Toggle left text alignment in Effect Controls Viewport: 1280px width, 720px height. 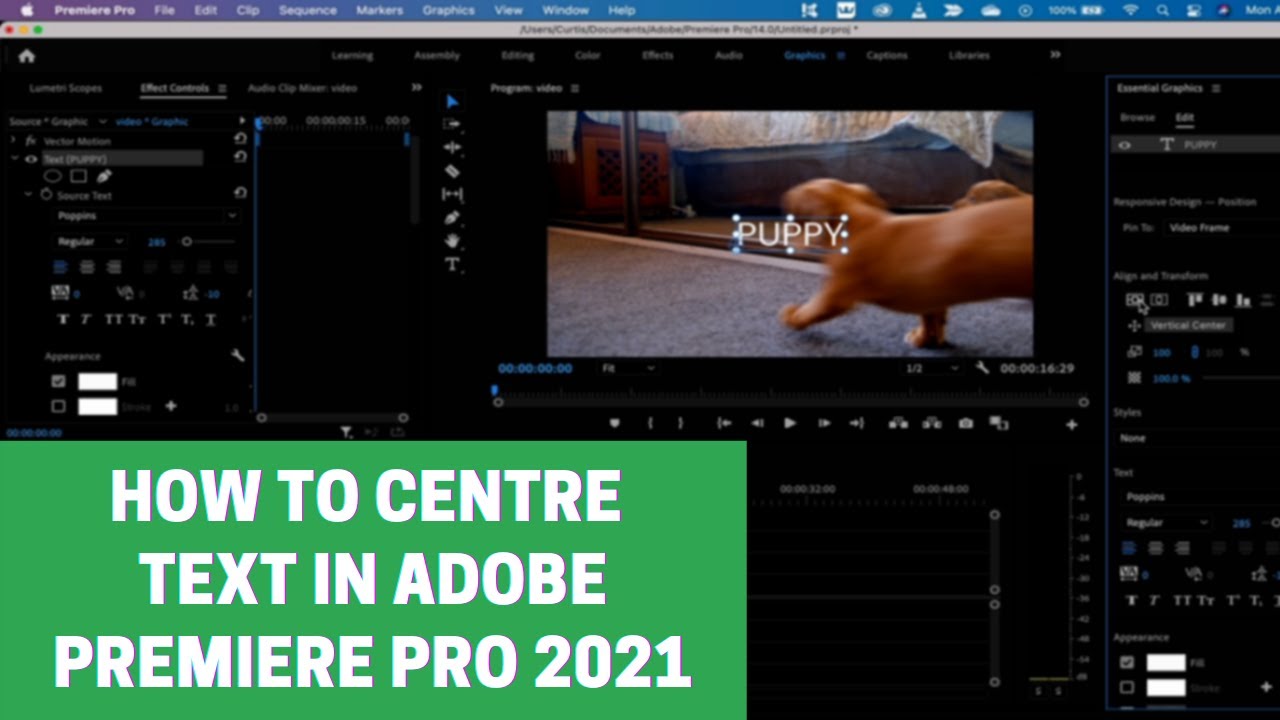pos(60,267)
